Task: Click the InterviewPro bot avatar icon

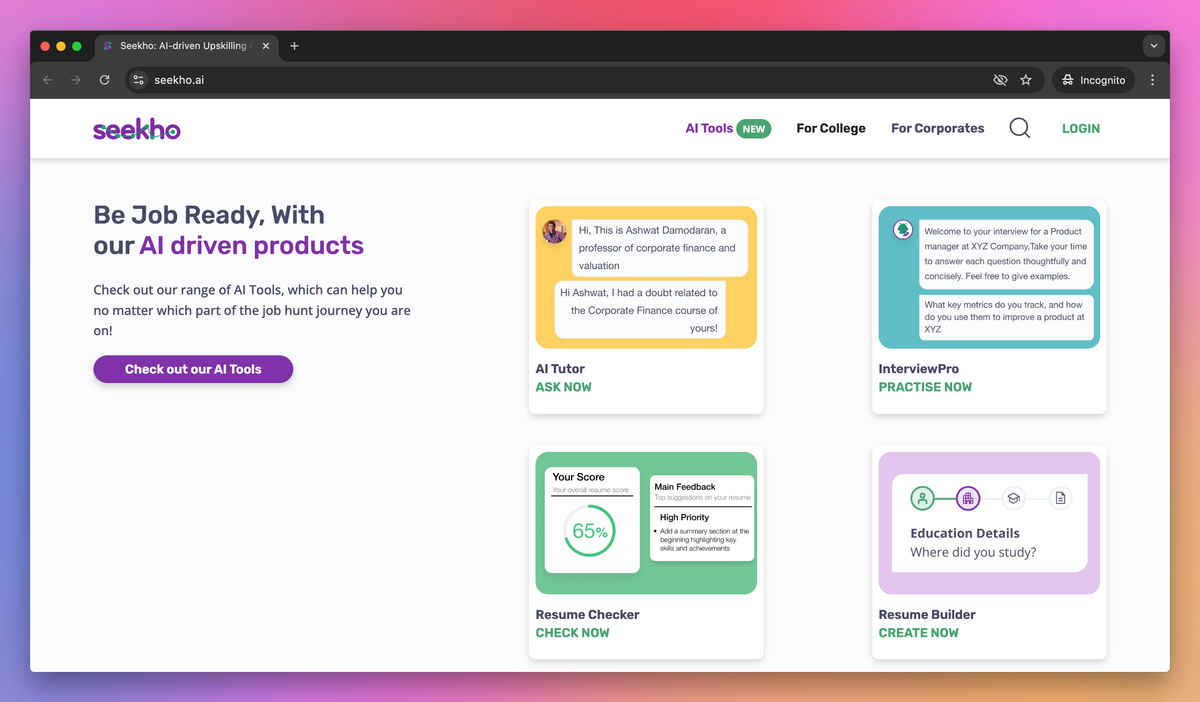Action: point(903,230)
